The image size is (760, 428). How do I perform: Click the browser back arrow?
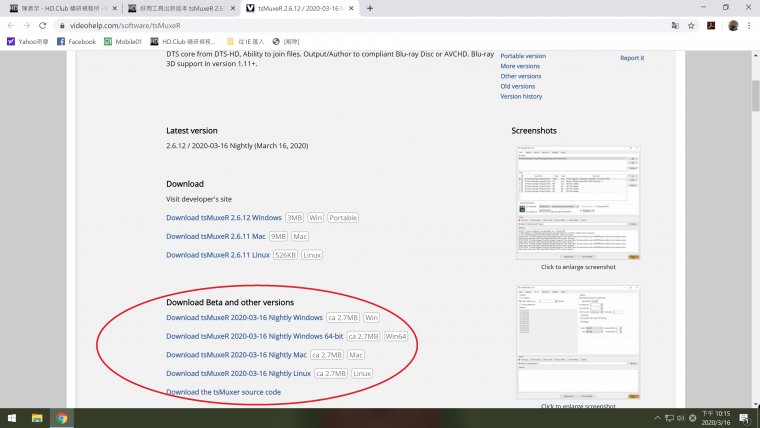10,25
